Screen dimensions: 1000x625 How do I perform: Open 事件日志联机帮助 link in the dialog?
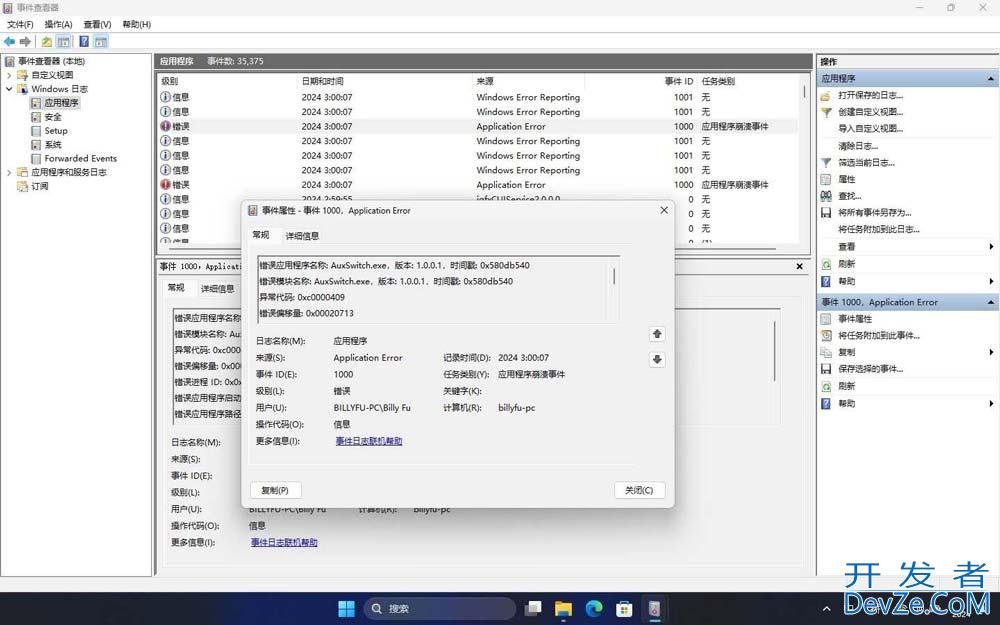(x=369, y=441)
